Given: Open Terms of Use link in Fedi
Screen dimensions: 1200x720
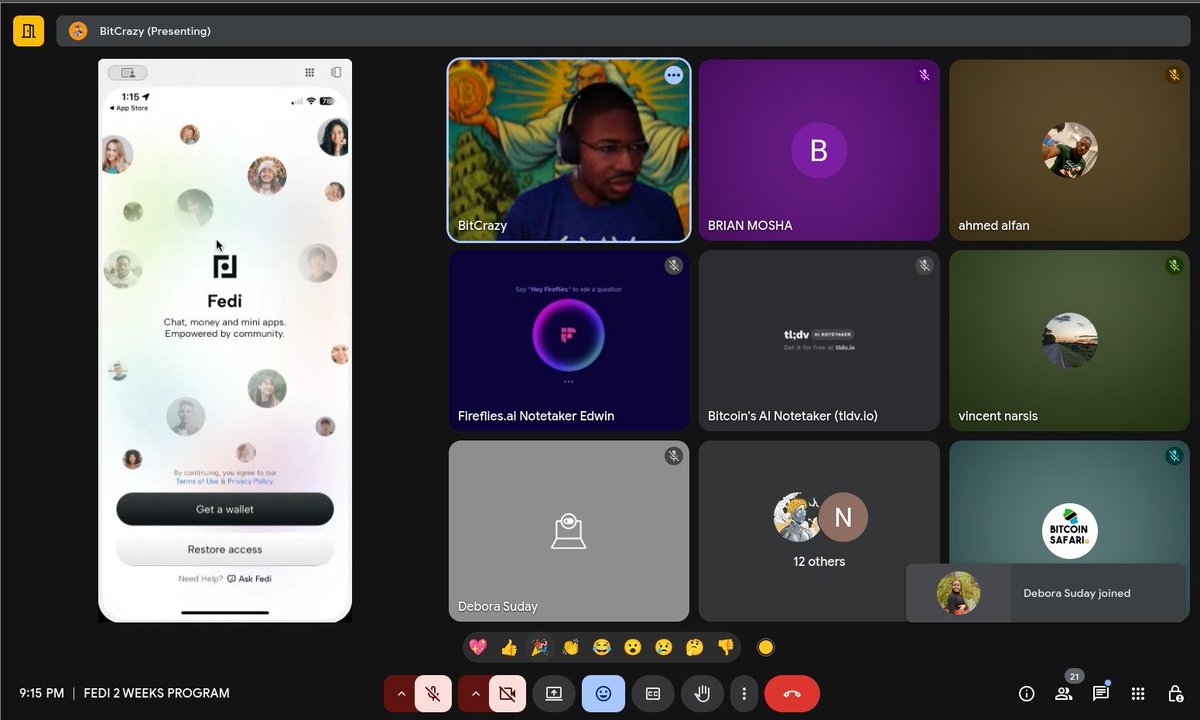Looking at the screenshot, I should click(x=197, y=481).
